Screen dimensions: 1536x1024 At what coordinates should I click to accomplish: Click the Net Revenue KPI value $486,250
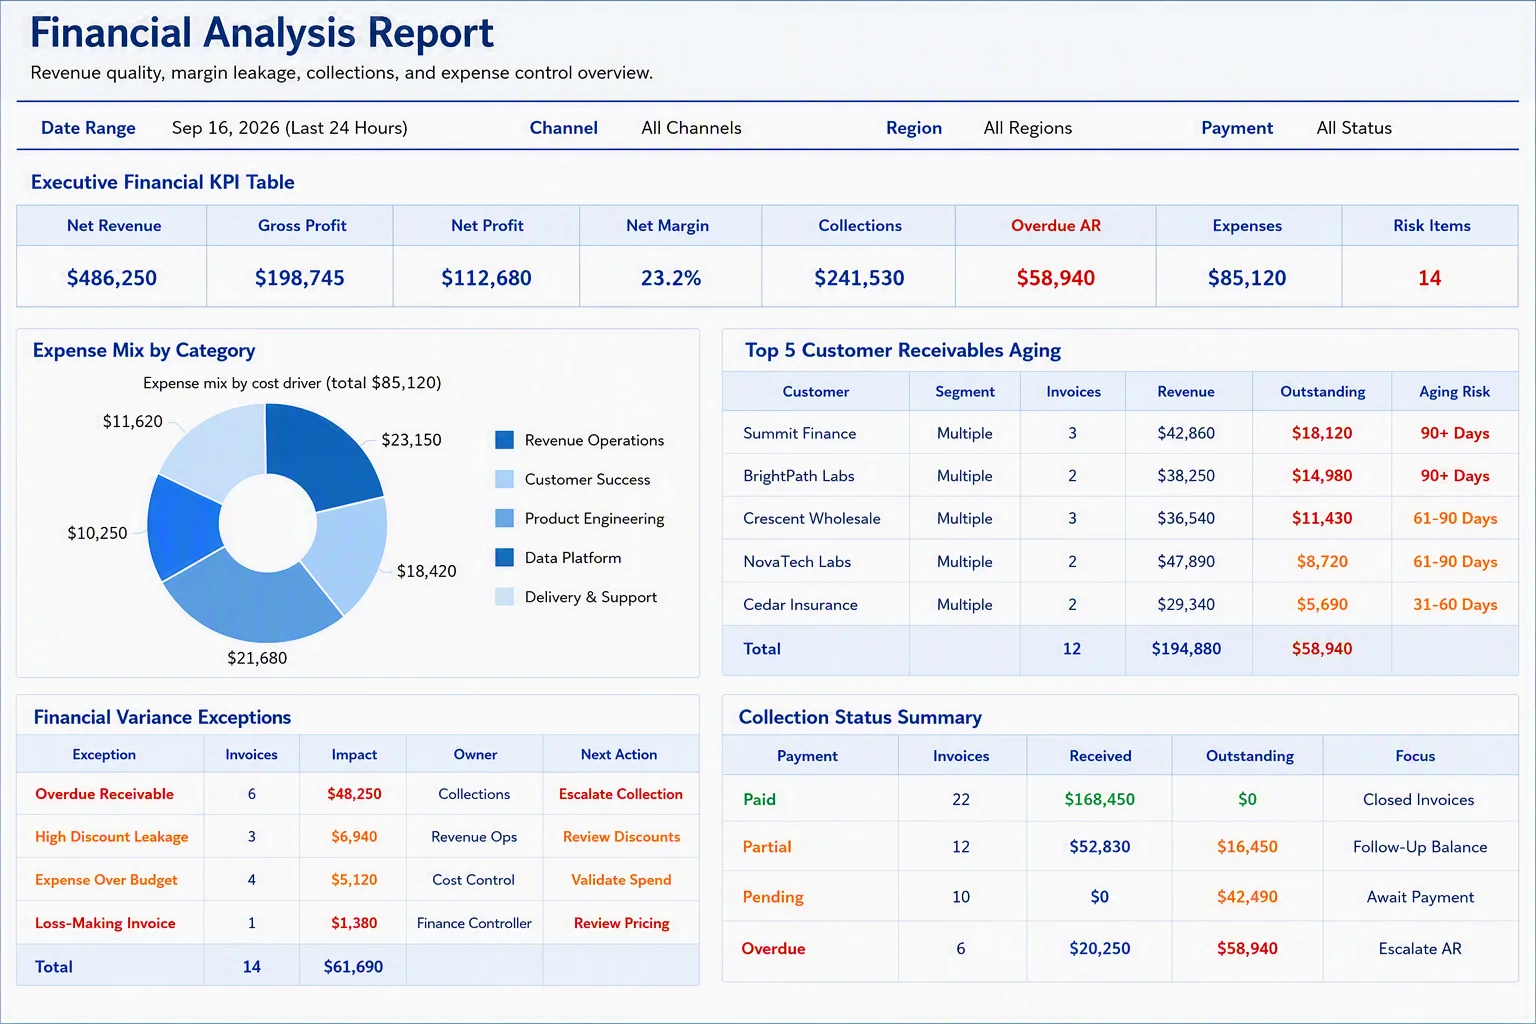tap(112, 278)
